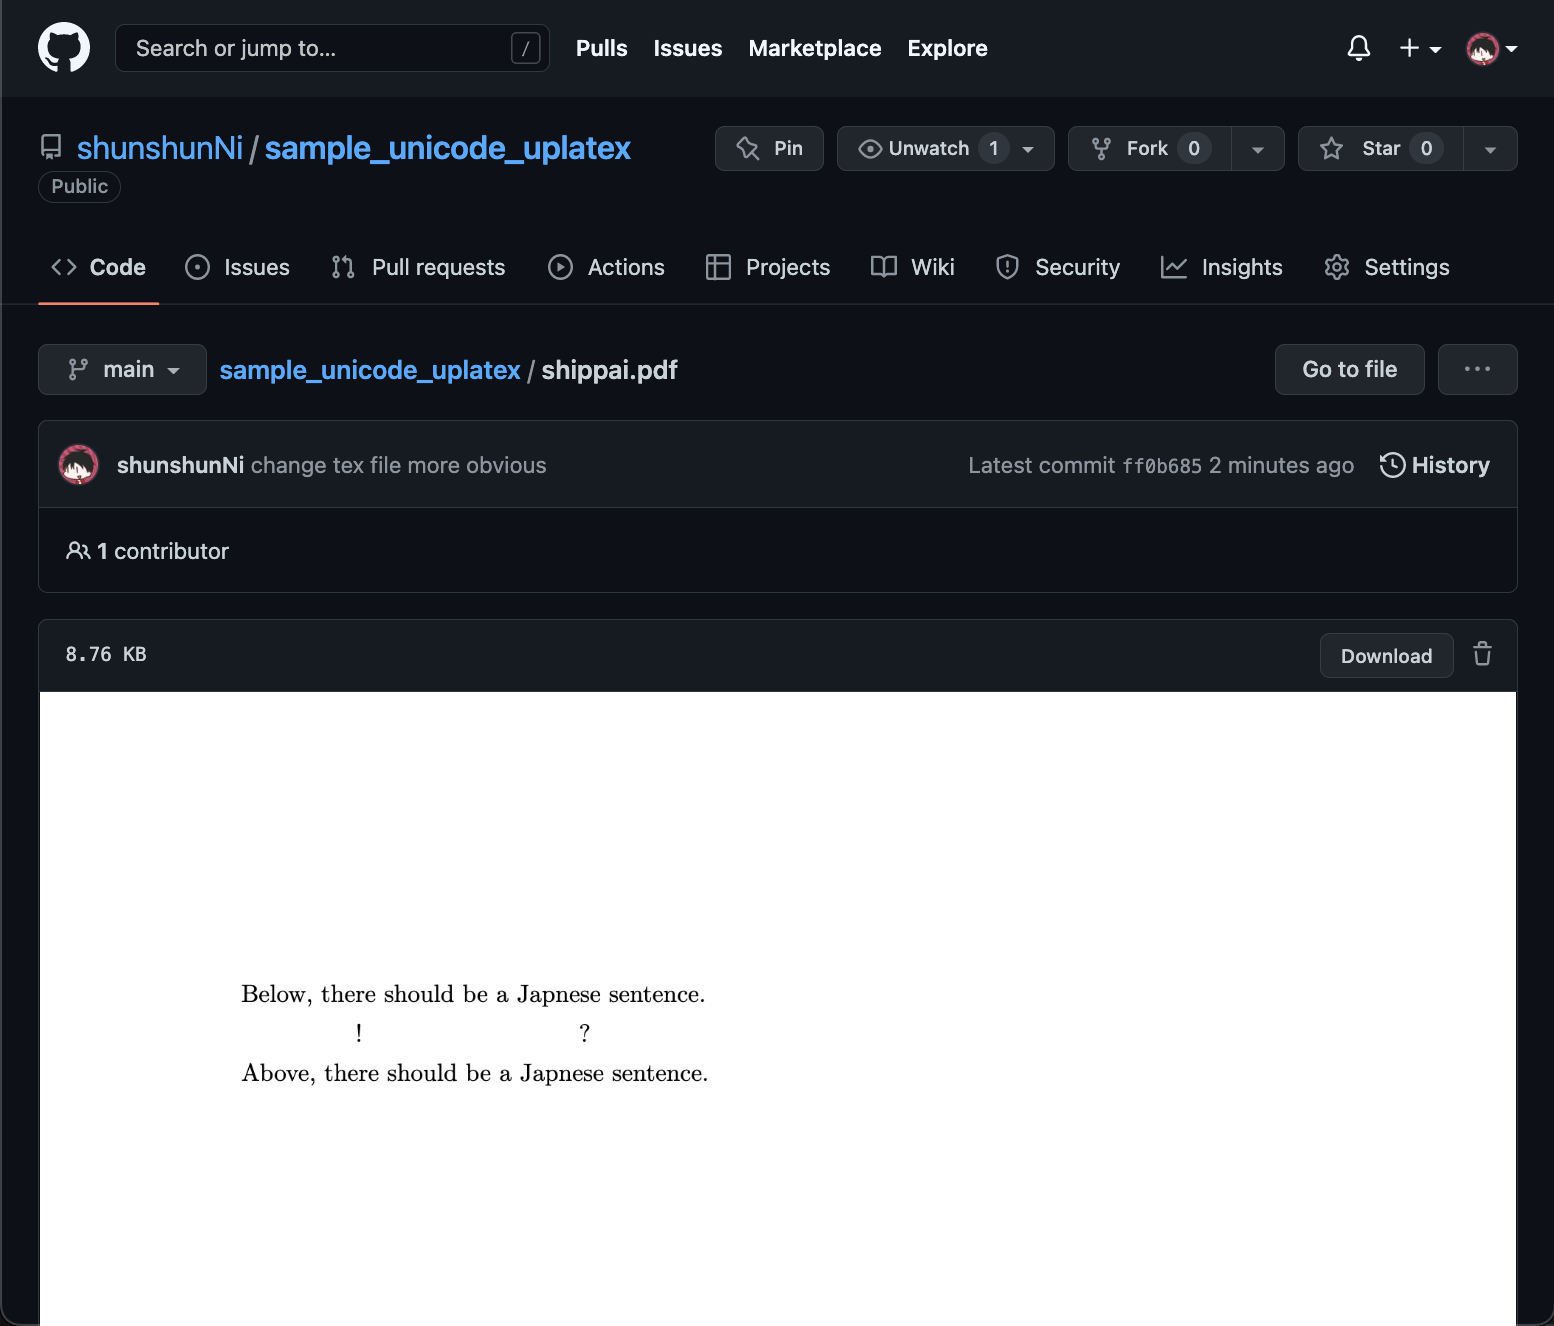This screenshot has width=1554, height=1326.
Task: Switch to the Code tab
Action: coord(98,267)
